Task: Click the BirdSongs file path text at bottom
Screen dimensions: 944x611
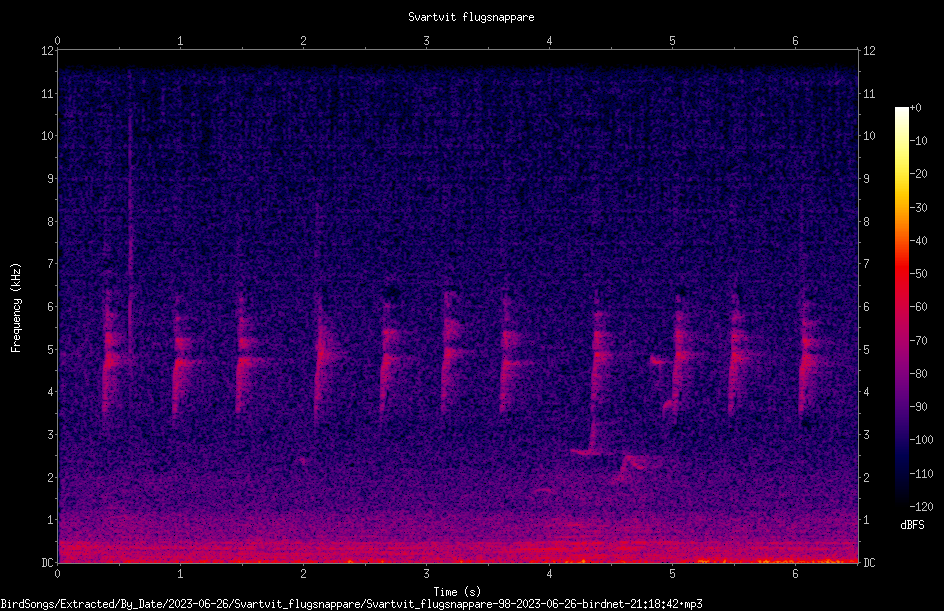Action: (351, 604)
